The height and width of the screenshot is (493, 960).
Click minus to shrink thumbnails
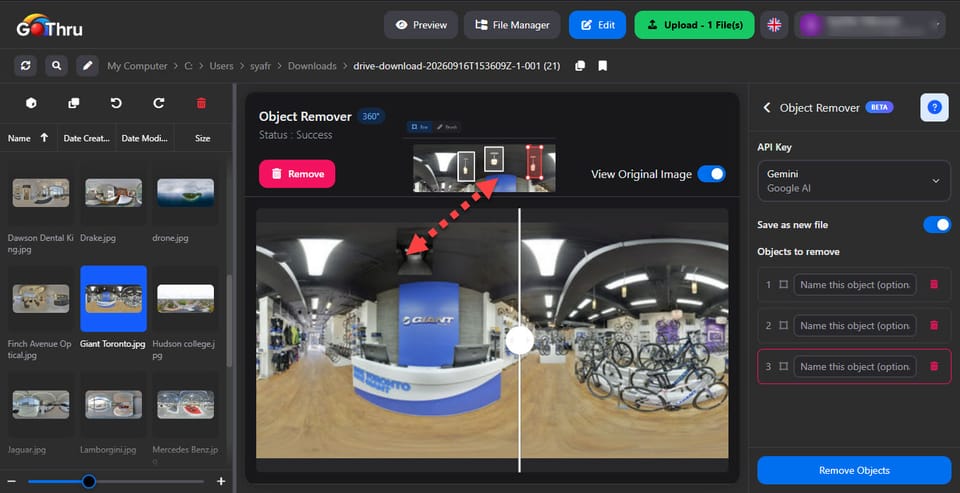coord(11,481)
